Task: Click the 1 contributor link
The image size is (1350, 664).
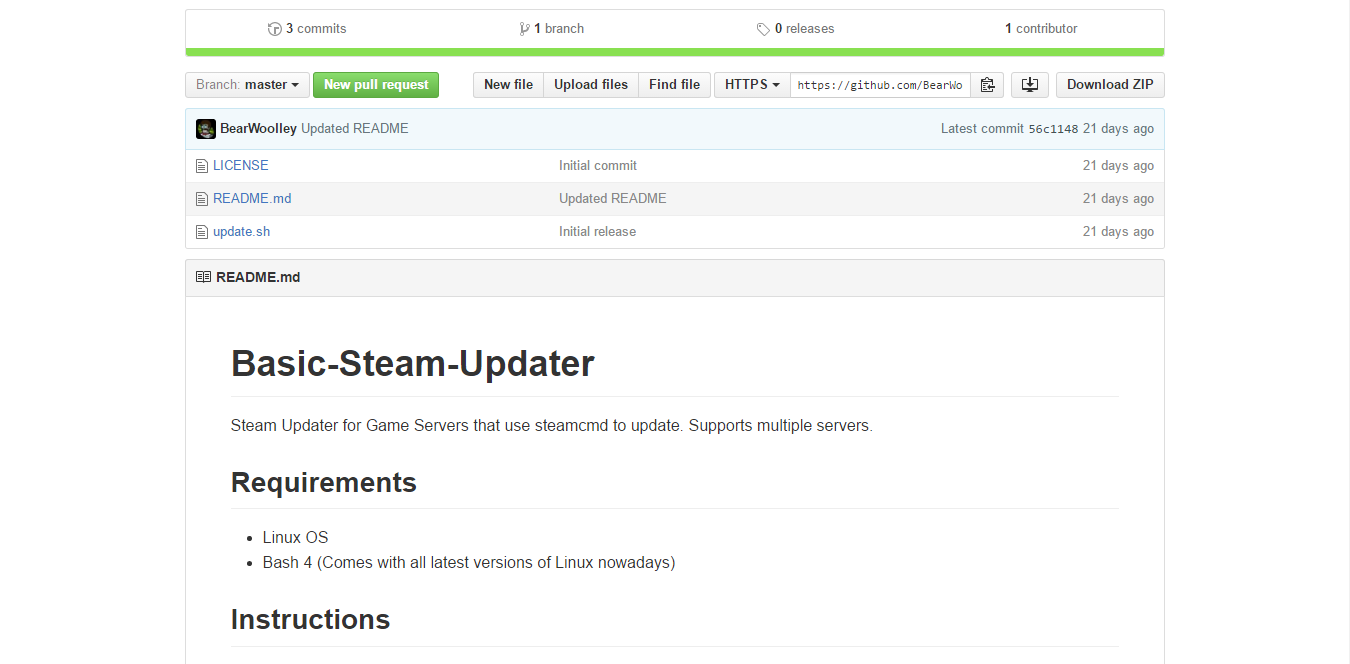Action: tap(1040, 28)
